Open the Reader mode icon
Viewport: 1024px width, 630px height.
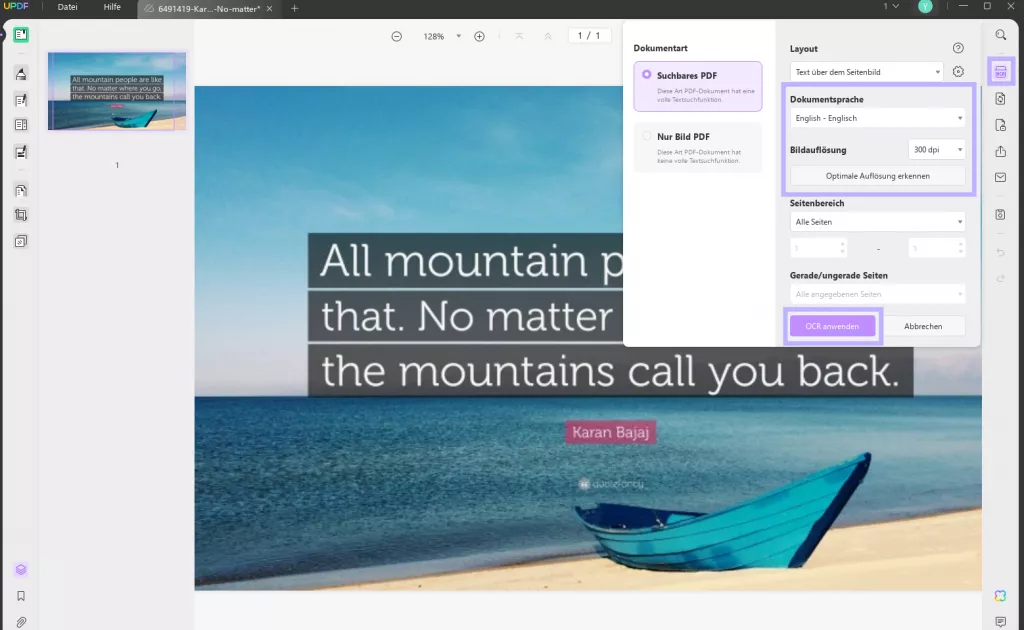(21, 35)
